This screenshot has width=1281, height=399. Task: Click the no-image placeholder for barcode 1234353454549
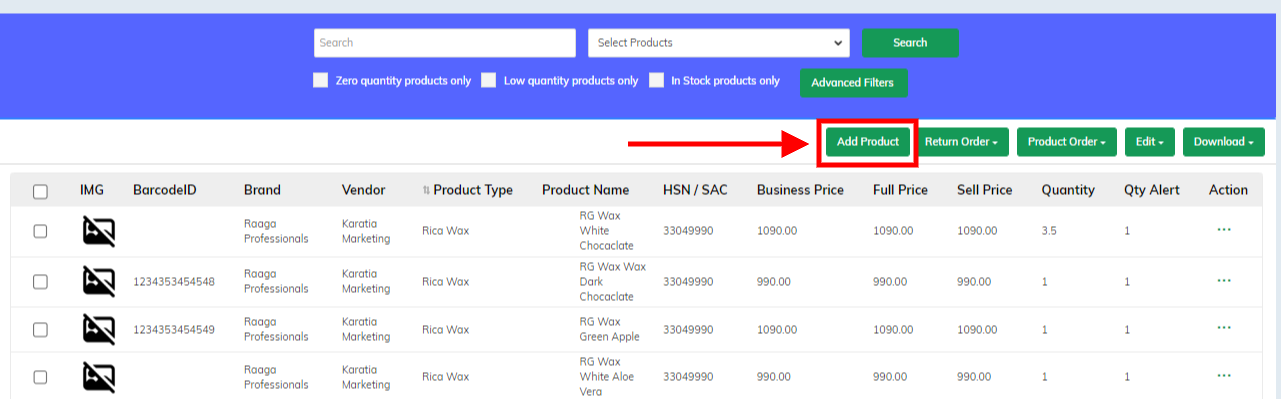(98, 329)
